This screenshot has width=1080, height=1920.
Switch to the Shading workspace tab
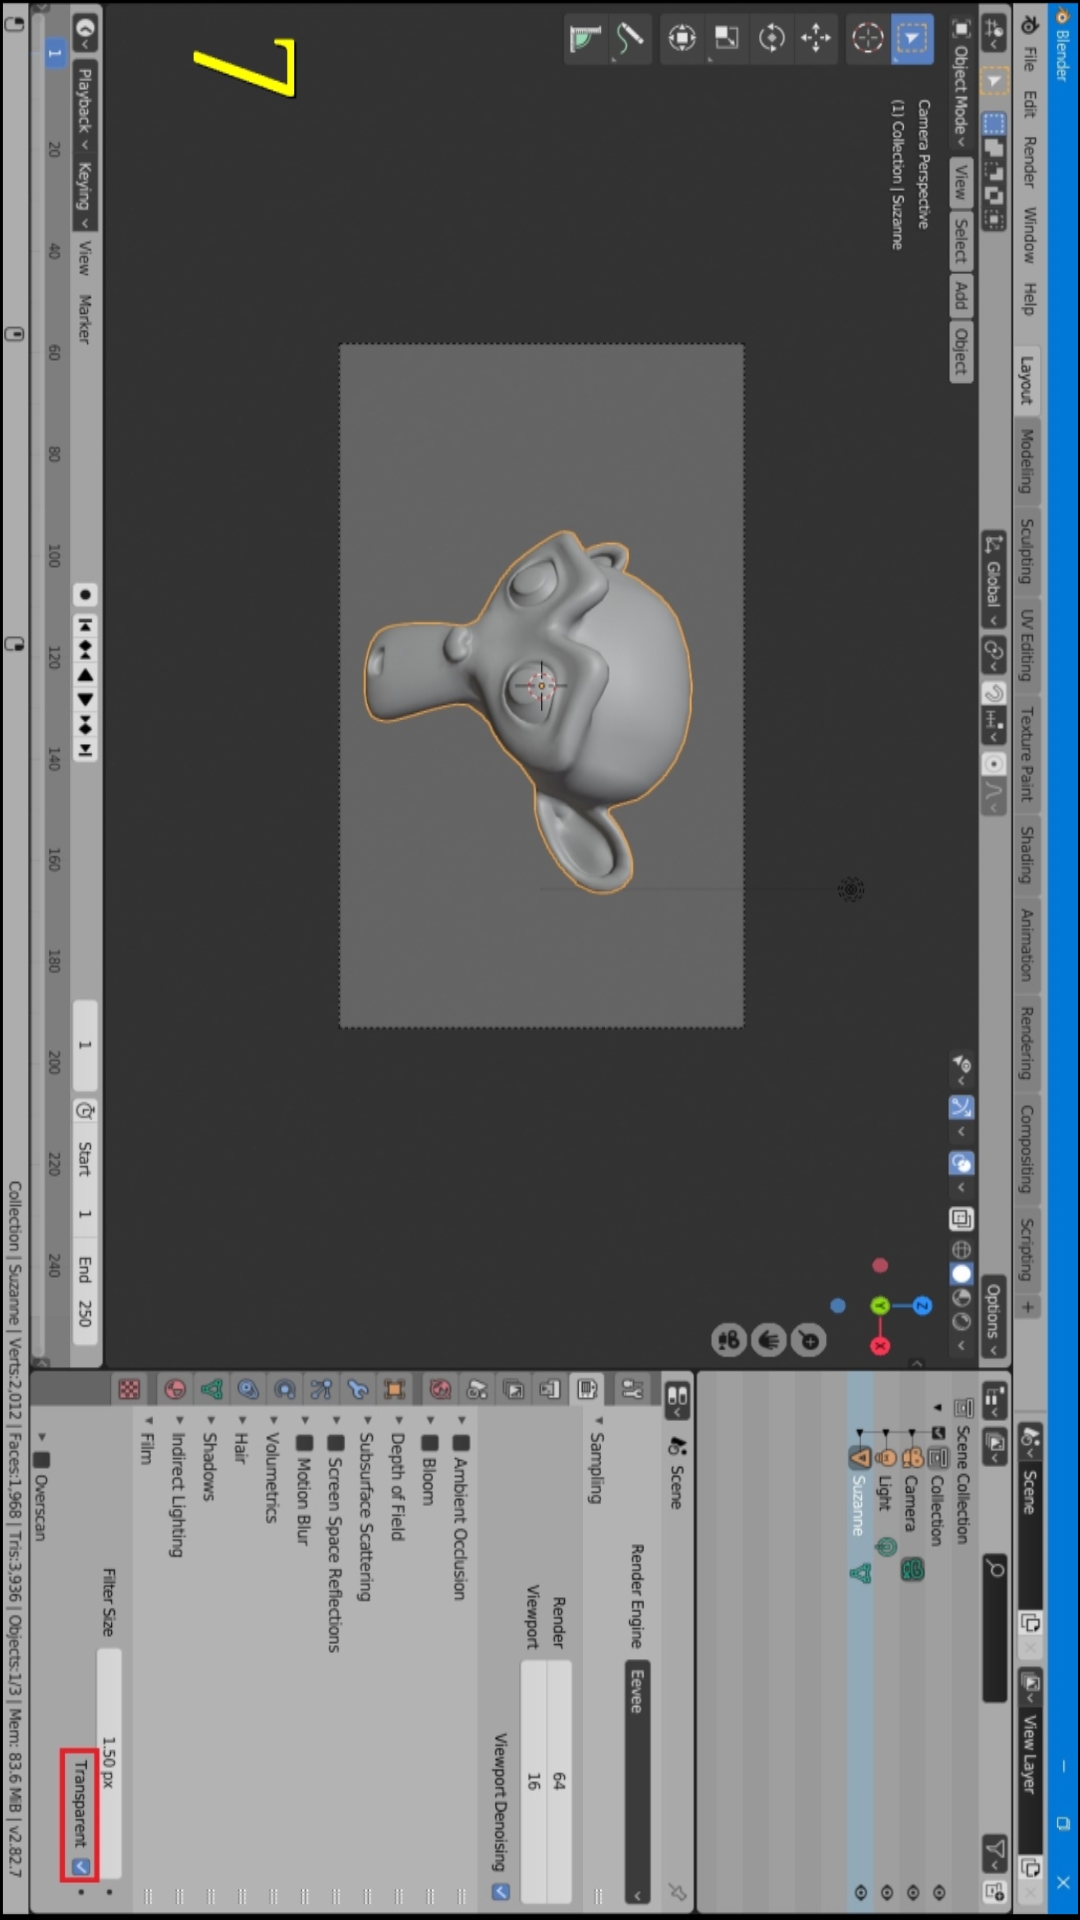pyautogui.click(x=1027, y=854)
